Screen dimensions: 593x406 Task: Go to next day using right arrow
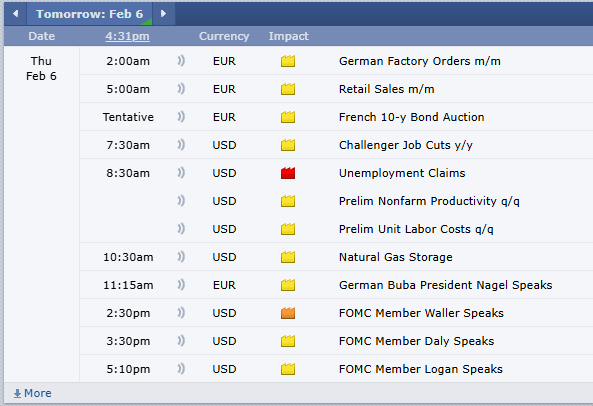point(163,14)
